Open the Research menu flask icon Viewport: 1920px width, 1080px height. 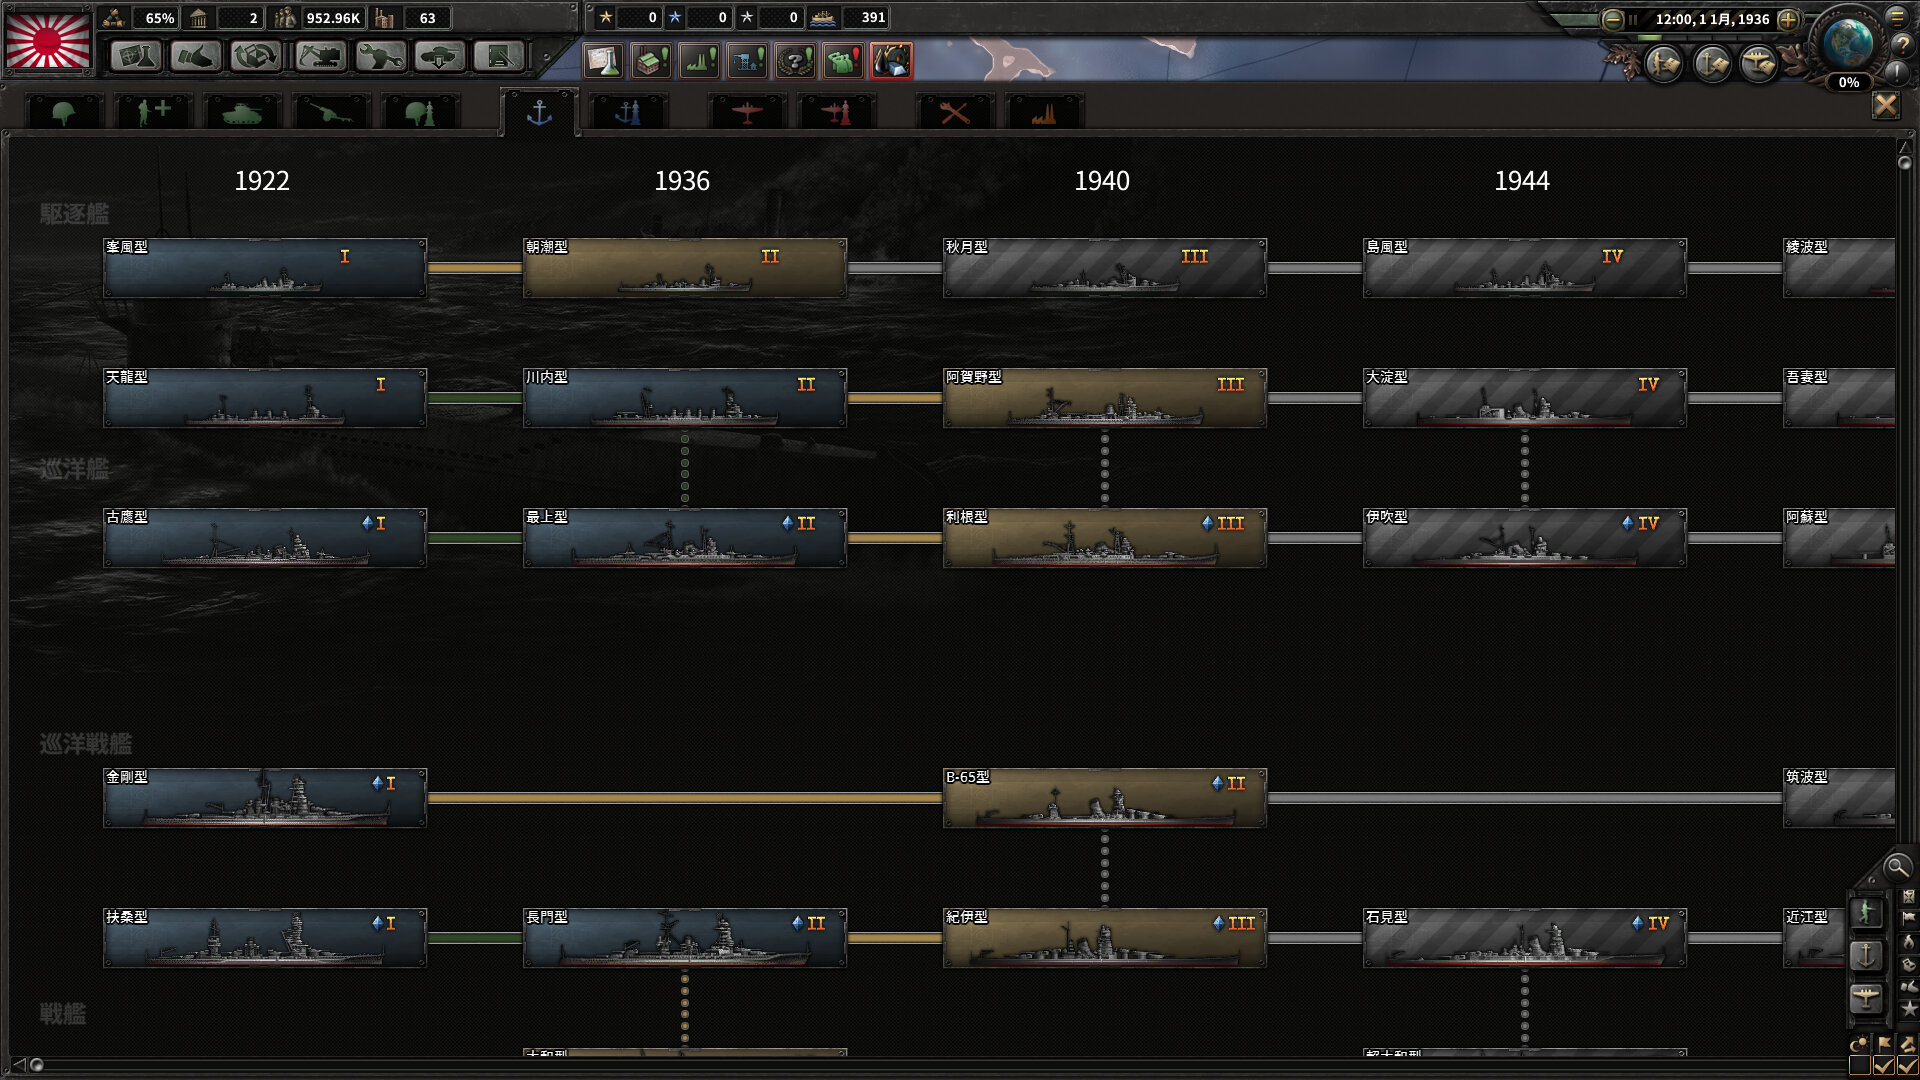click(135, 57)
